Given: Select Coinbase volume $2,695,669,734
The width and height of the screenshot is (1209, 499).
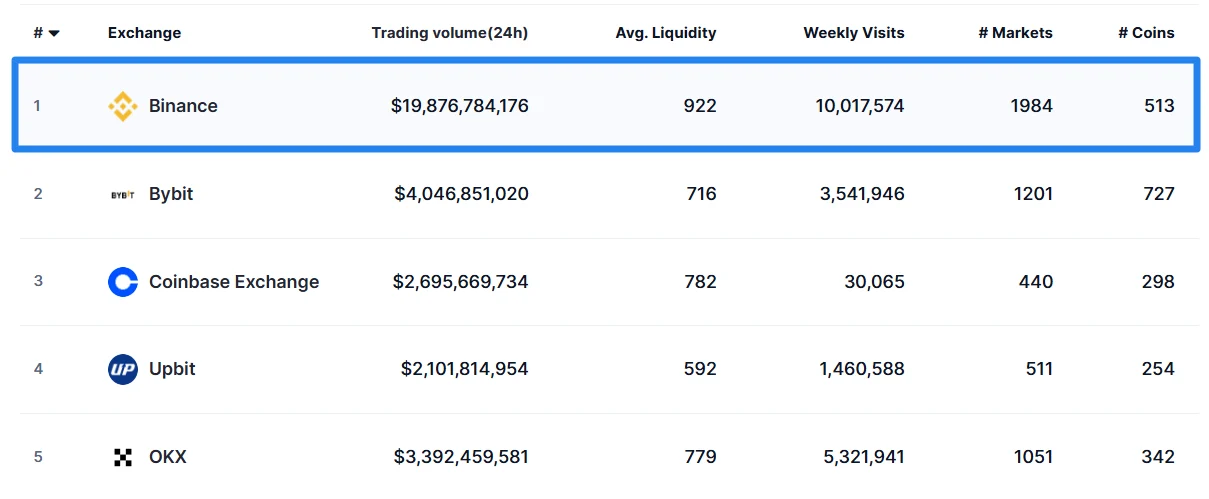Looking at the screenshot, I should 461,282.
